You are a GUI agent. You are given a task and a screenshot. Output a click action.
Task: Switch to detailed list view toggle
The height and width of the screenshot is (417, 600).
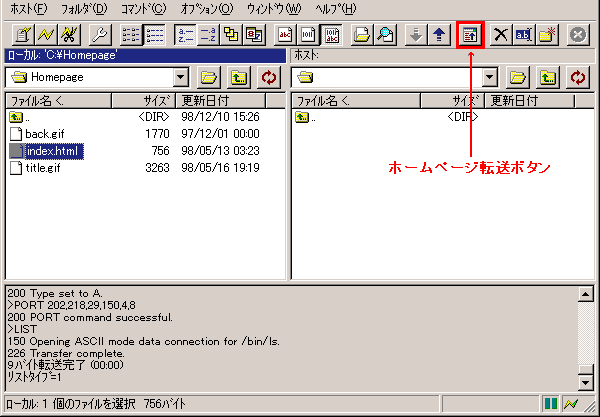[154, 34]
